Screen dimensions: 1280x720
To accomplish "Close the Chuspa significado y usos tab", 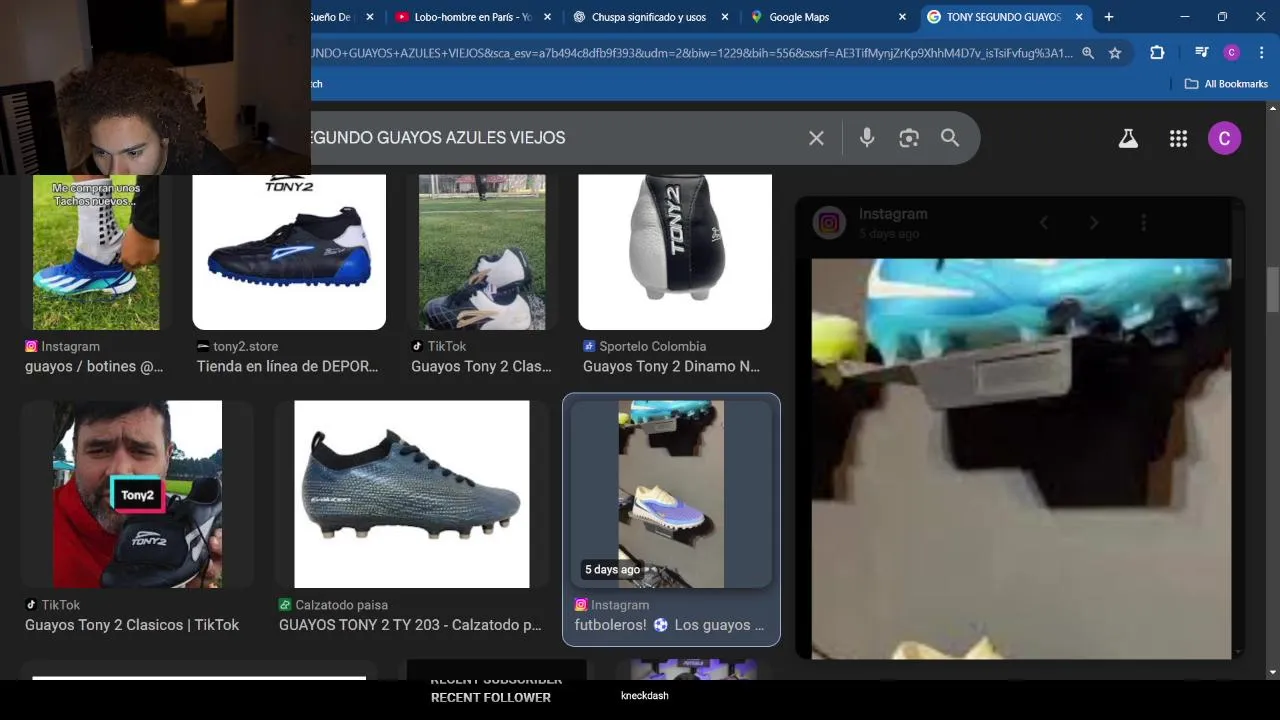I will click(725, 17).
